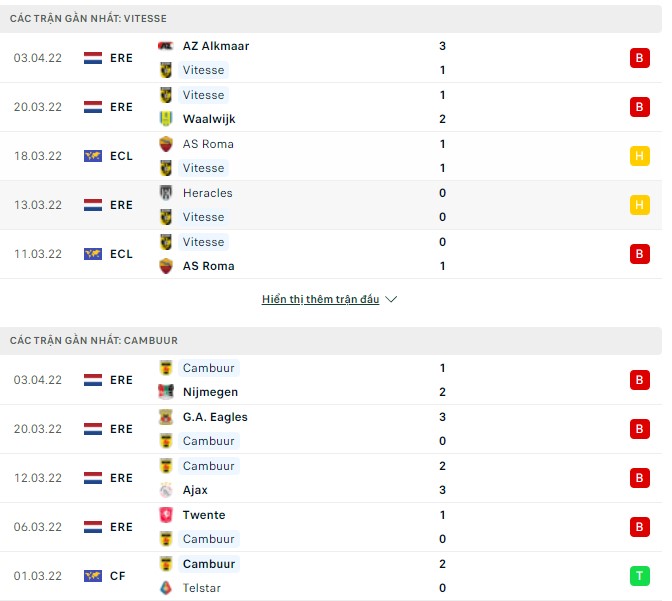This screenshot has width=672, height=601.
Task: Click the G.A. Eagles crest icon
Action: (x=166, y=417)
